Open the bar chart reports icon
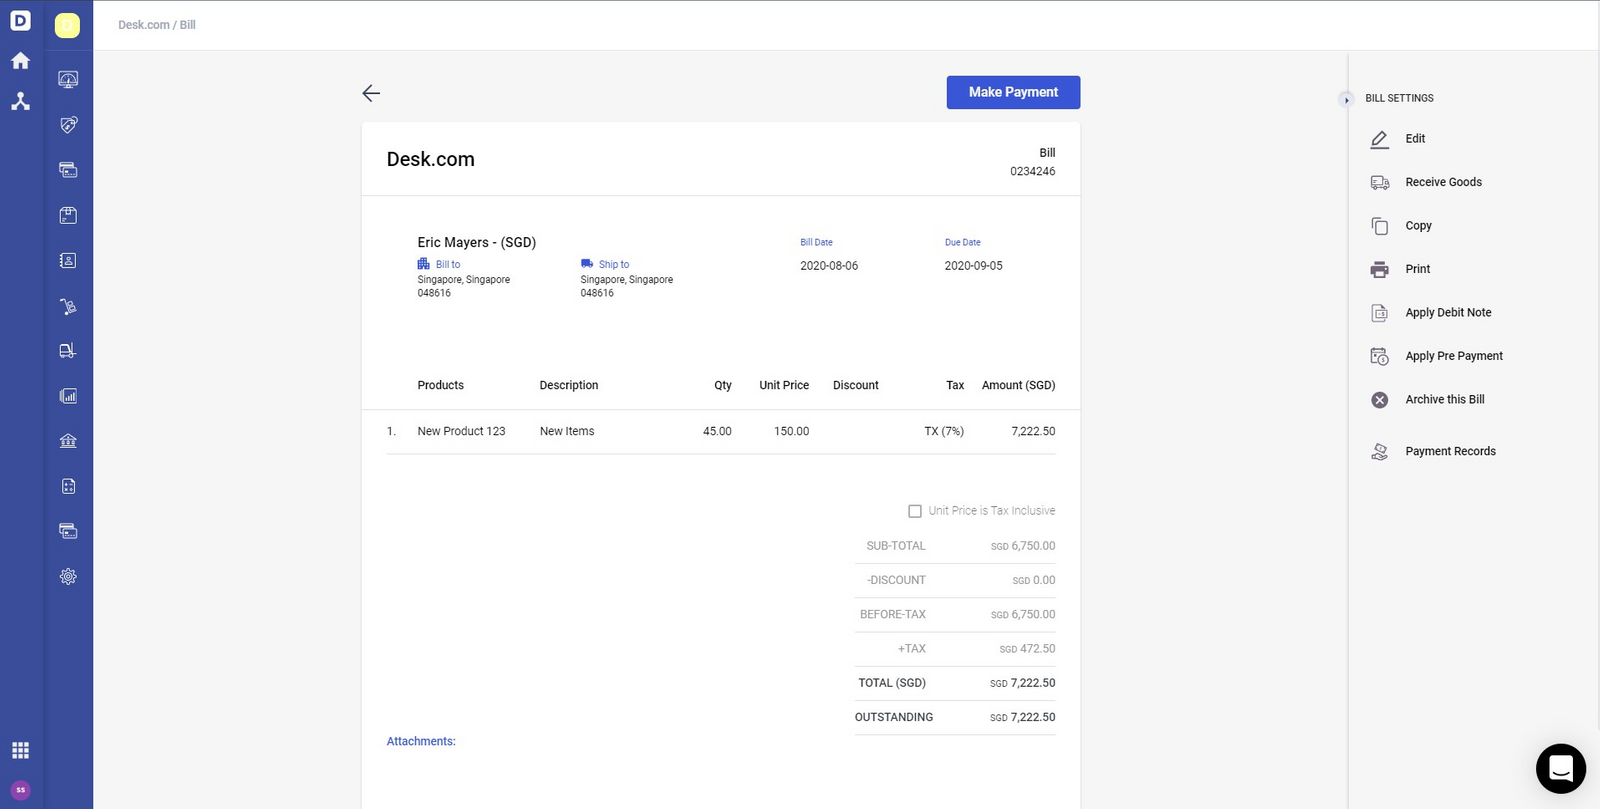 68,396
